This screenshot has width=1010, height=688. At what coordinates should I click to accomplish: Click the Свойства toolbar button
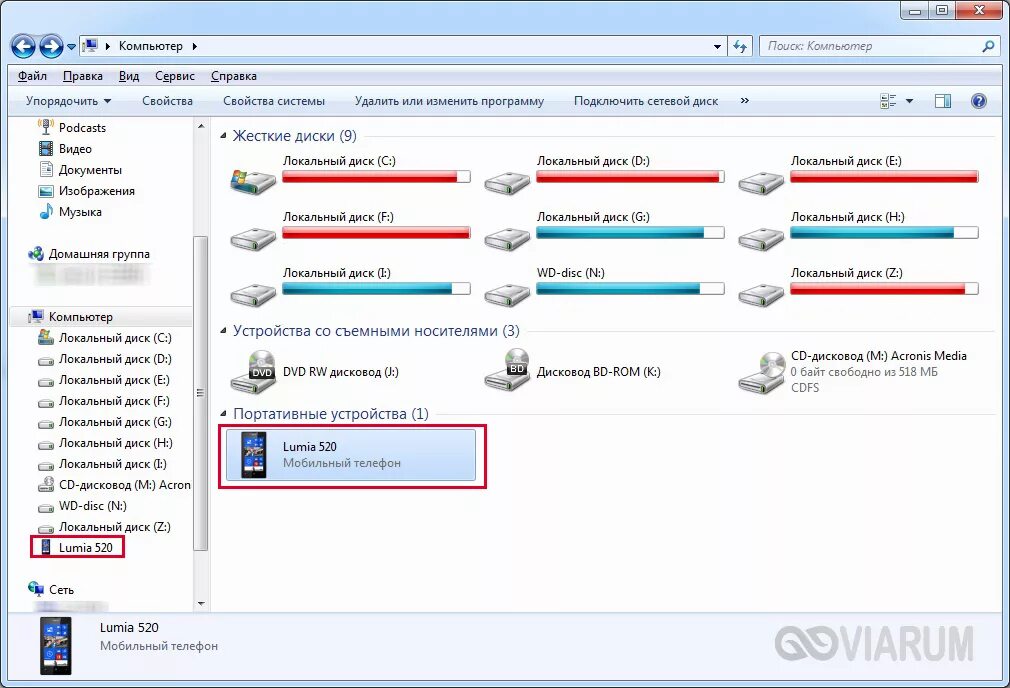(167, 101)
